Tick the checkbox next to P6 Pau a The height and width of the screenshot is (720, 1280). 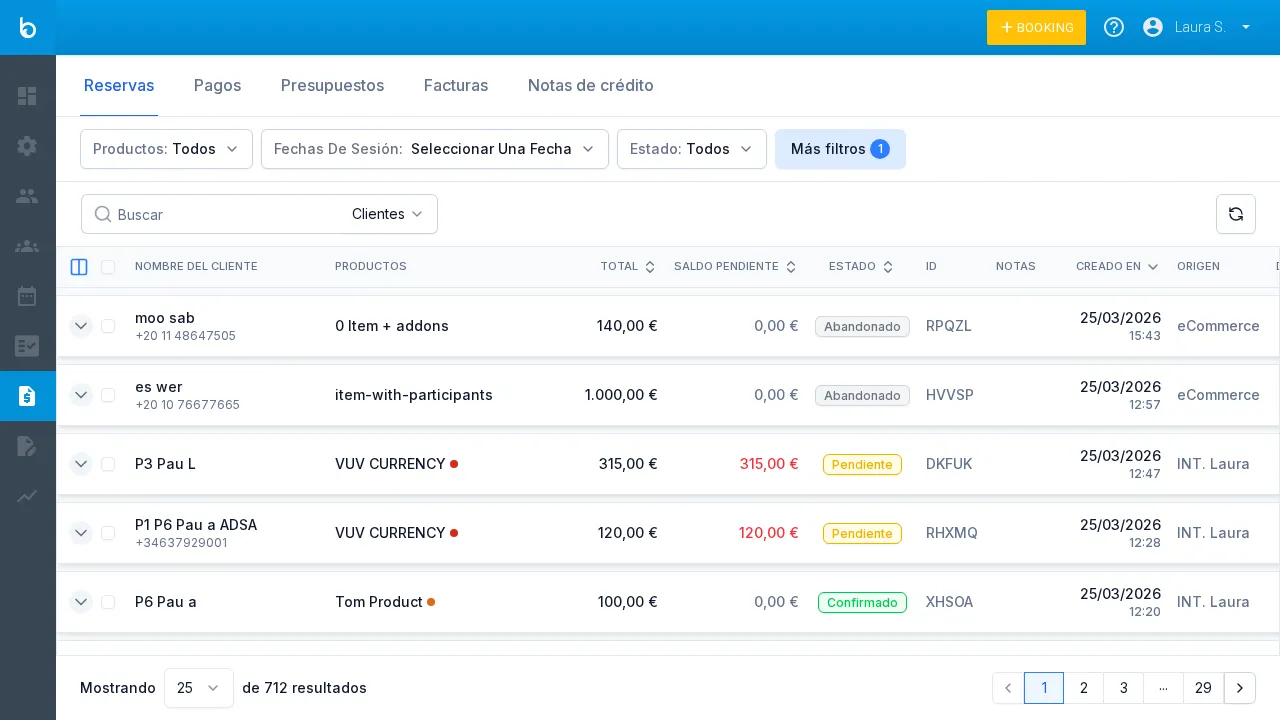[108, 602]
